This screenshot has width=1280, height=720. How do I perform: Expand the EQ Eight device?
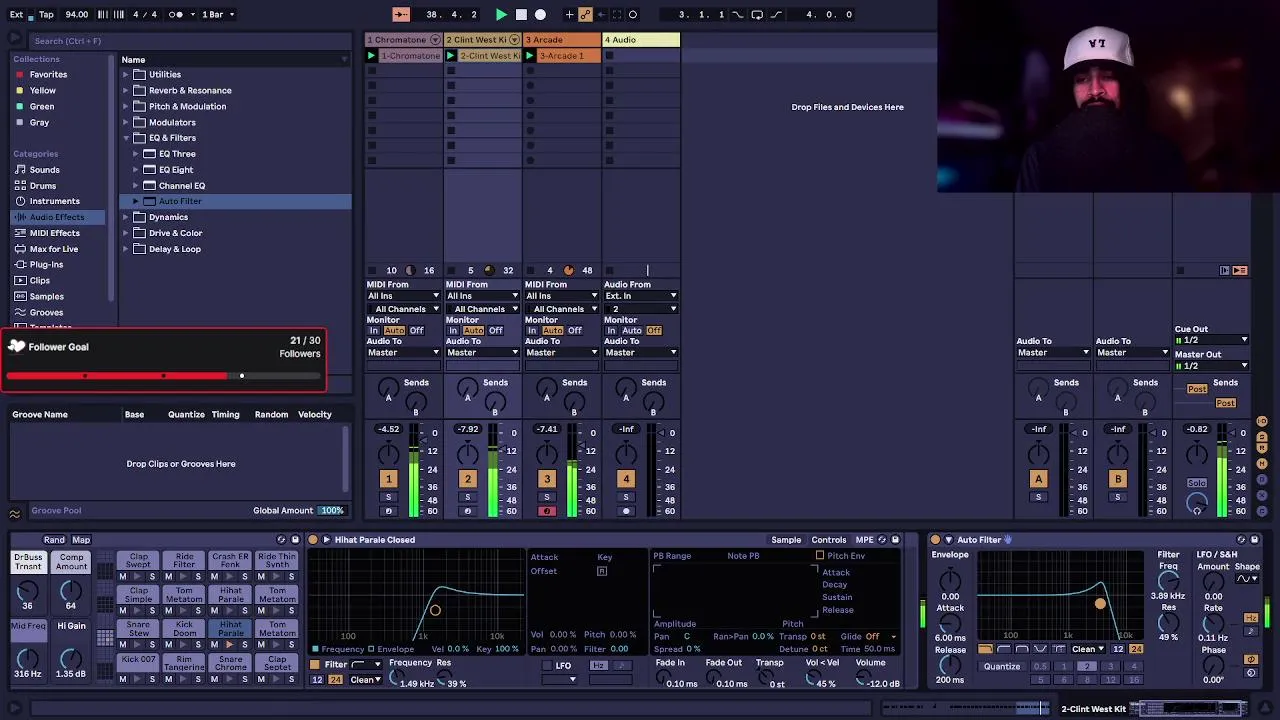pos(136,170)
